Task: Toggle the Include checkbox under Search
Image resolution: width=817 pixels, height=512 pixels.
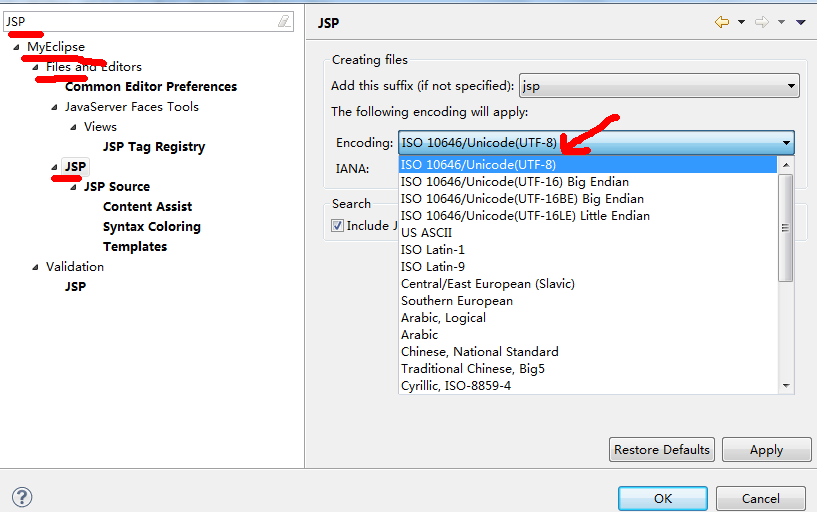Action: [x=338, y=226]
